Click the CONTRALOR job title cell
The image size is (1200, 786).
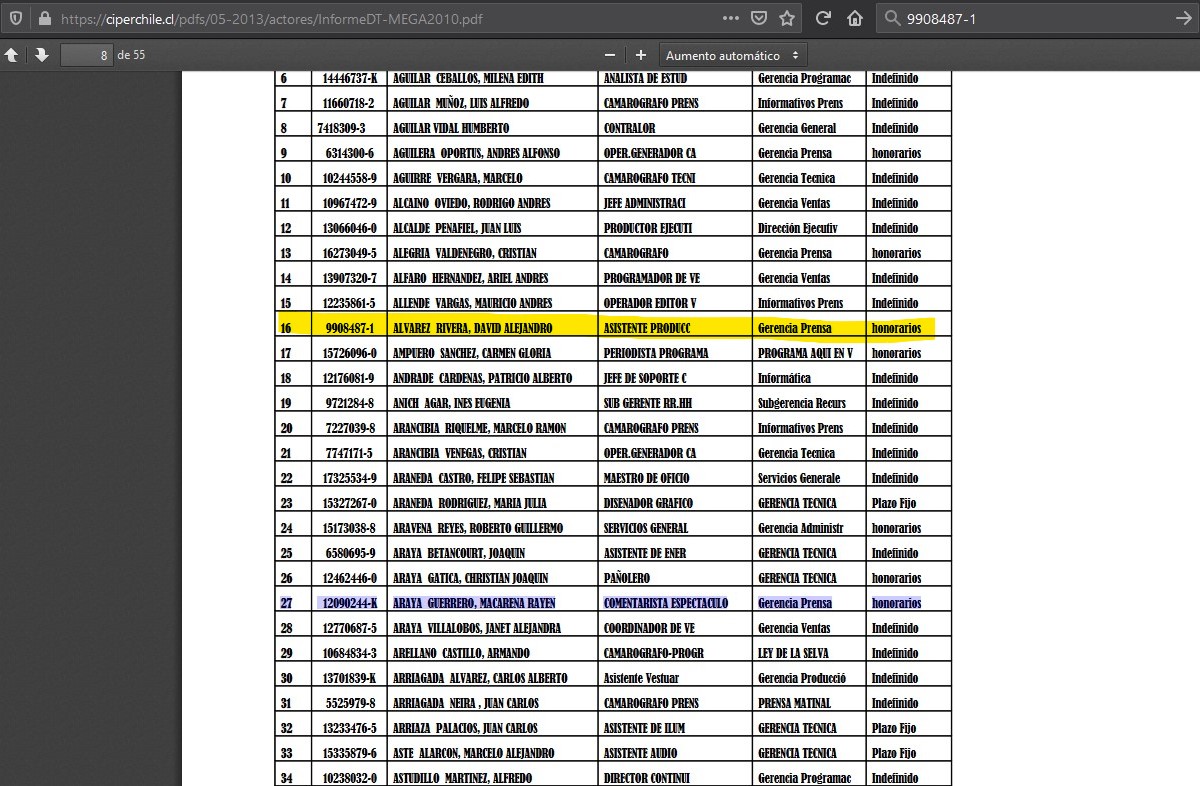(630, 128)
